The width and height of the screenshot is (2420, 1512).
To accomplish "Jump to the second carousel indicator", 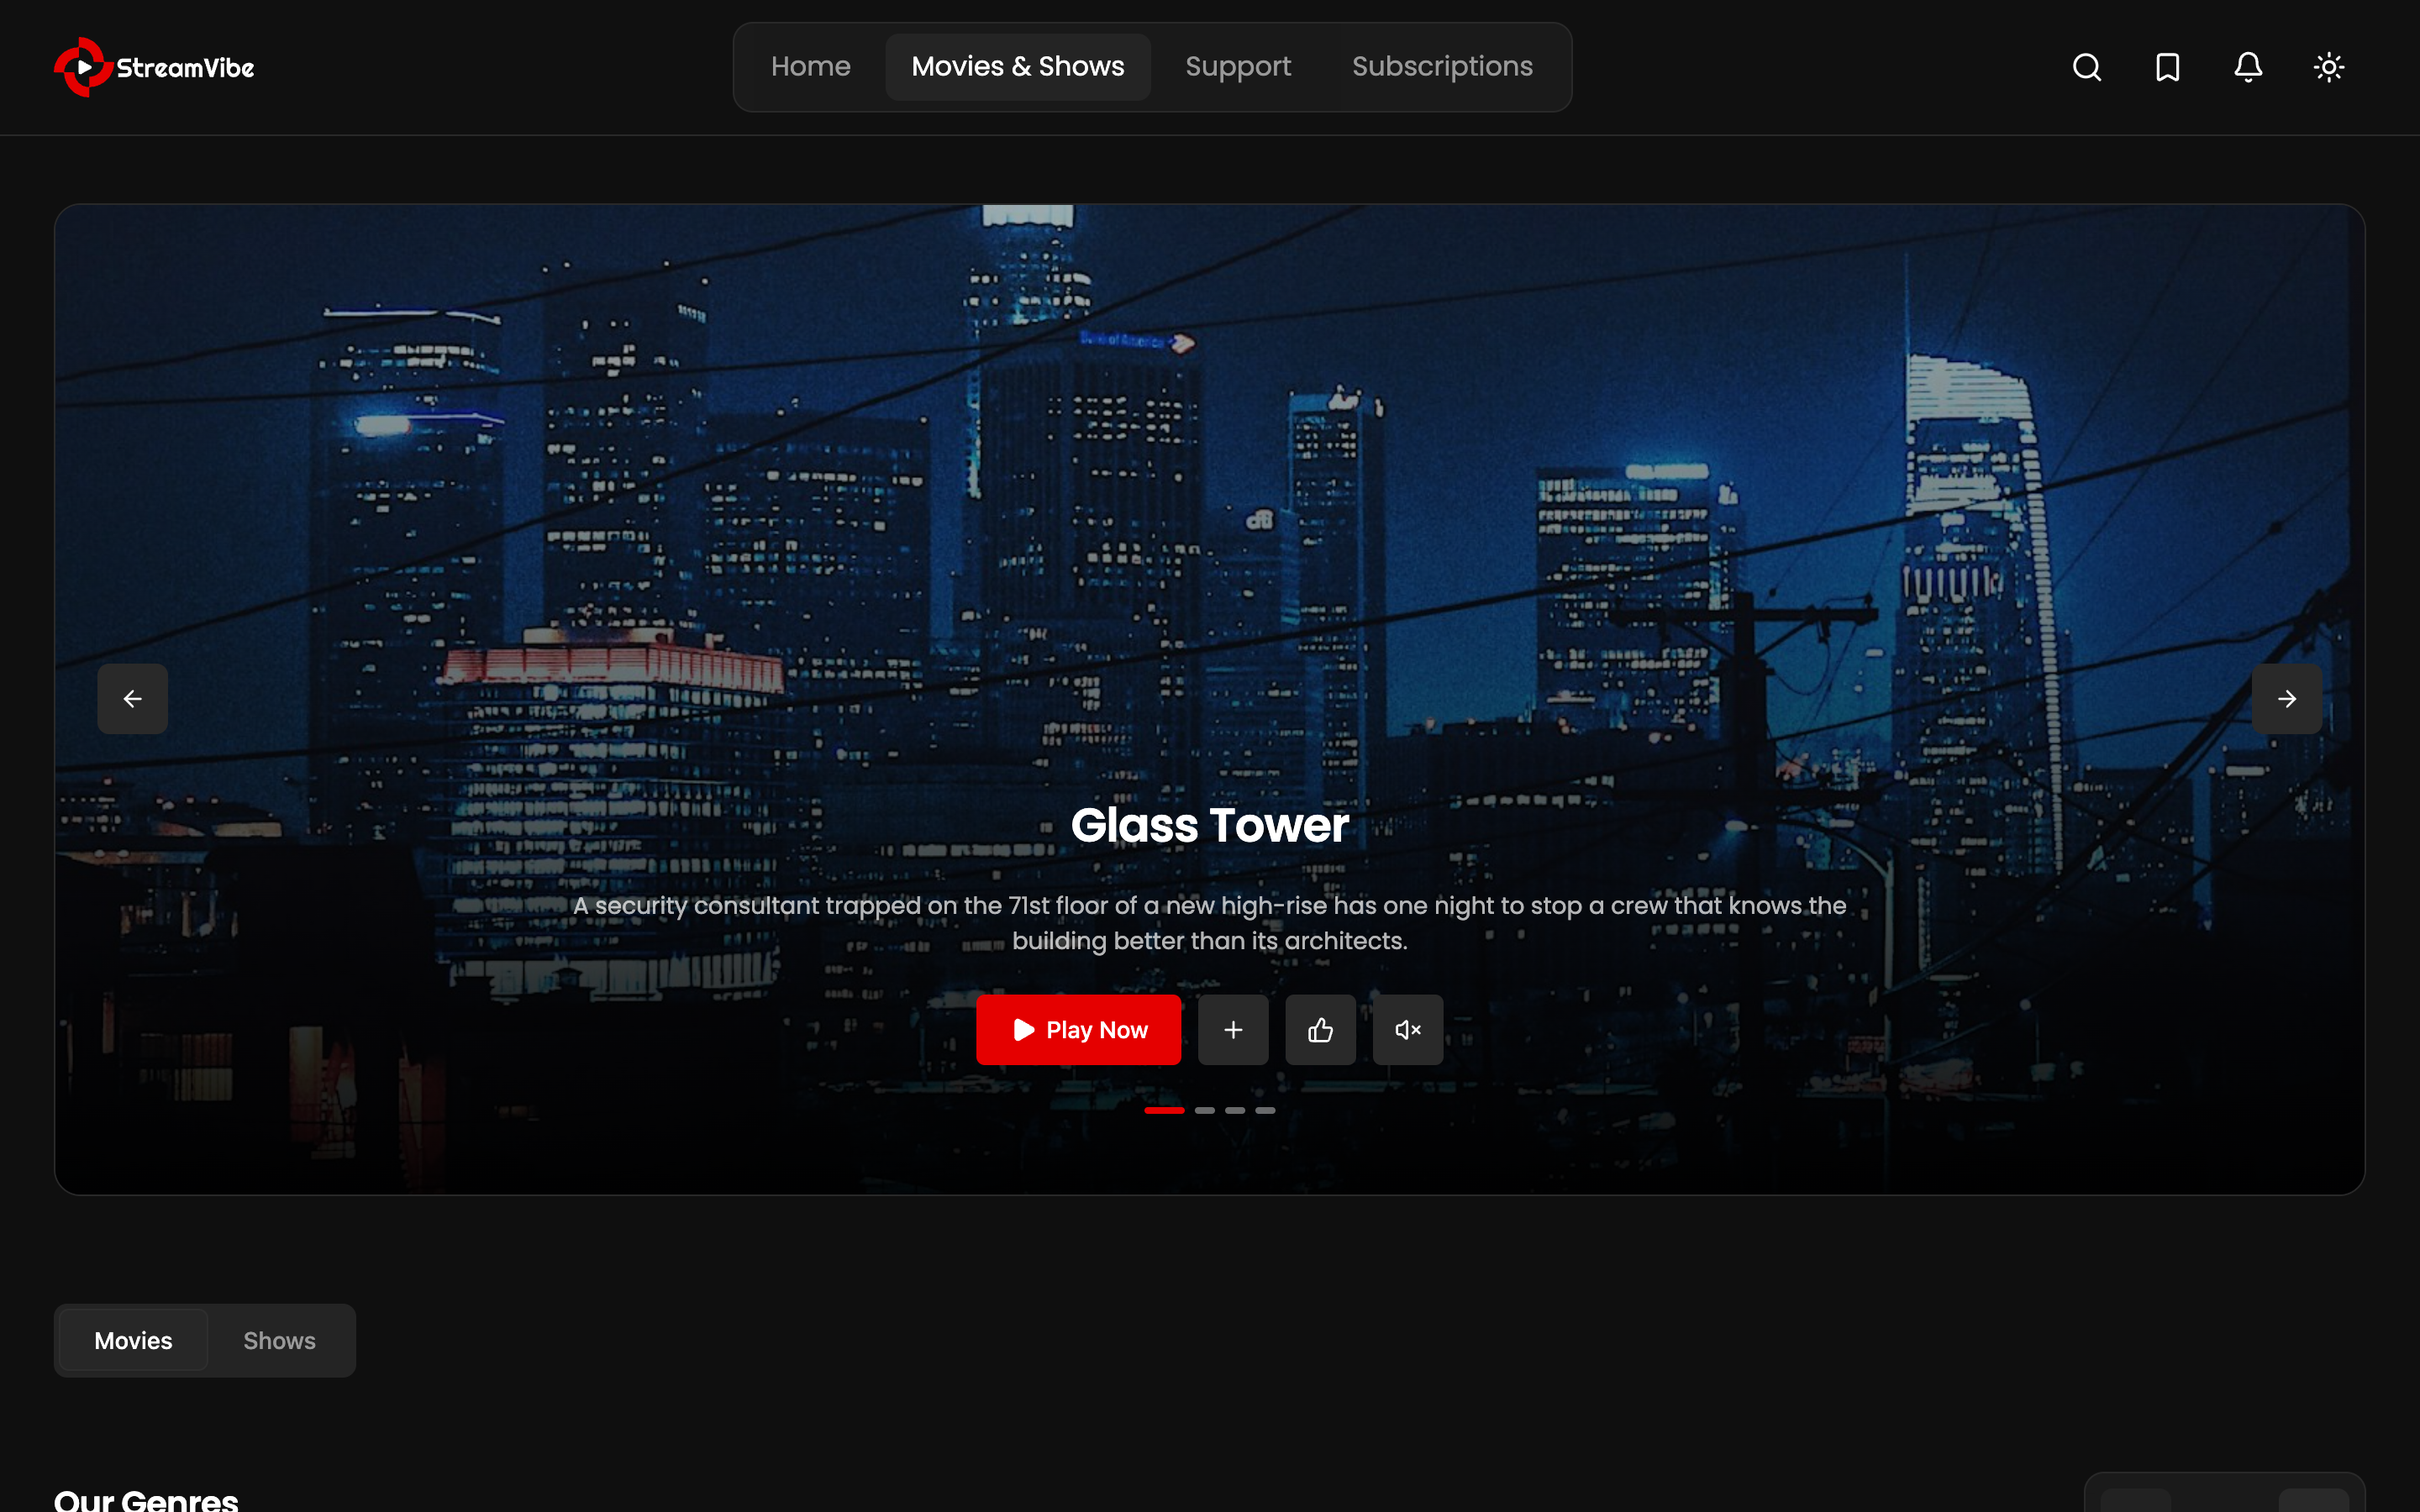I will (x=1205, y=1110).
